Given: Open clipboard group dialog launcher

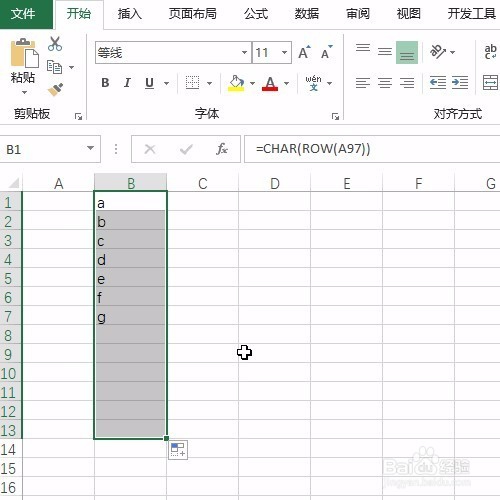Looking at the screenshot, I should point(78,116).
